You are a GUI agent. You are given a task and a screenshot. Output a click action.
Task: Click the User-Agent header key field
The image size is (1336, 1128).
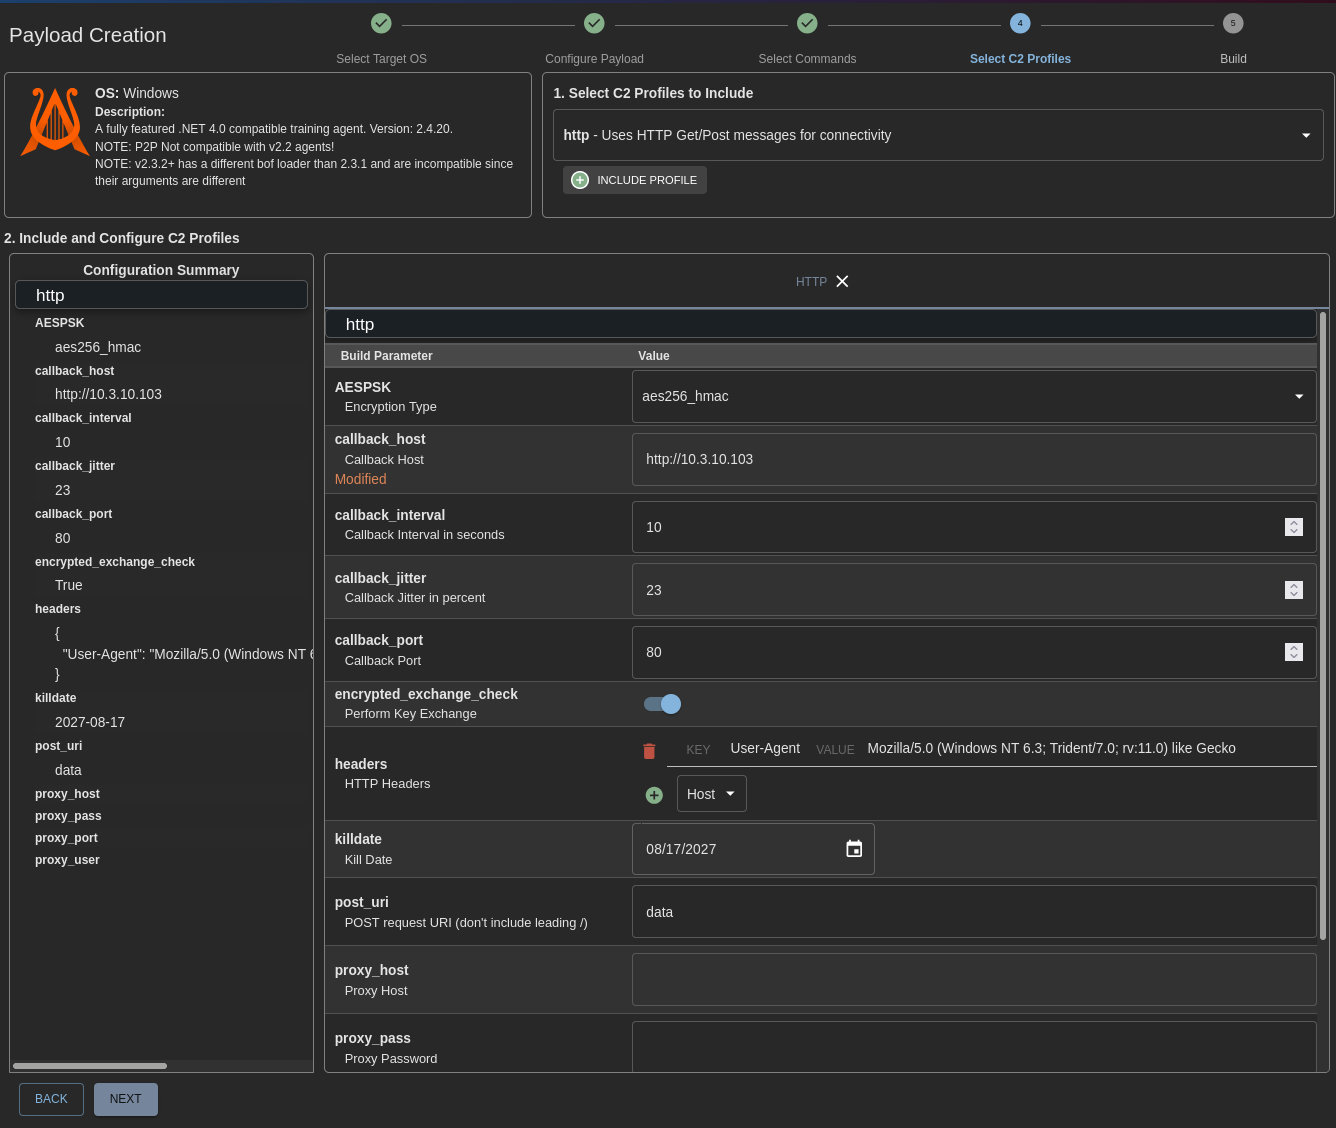pos(765,748)
